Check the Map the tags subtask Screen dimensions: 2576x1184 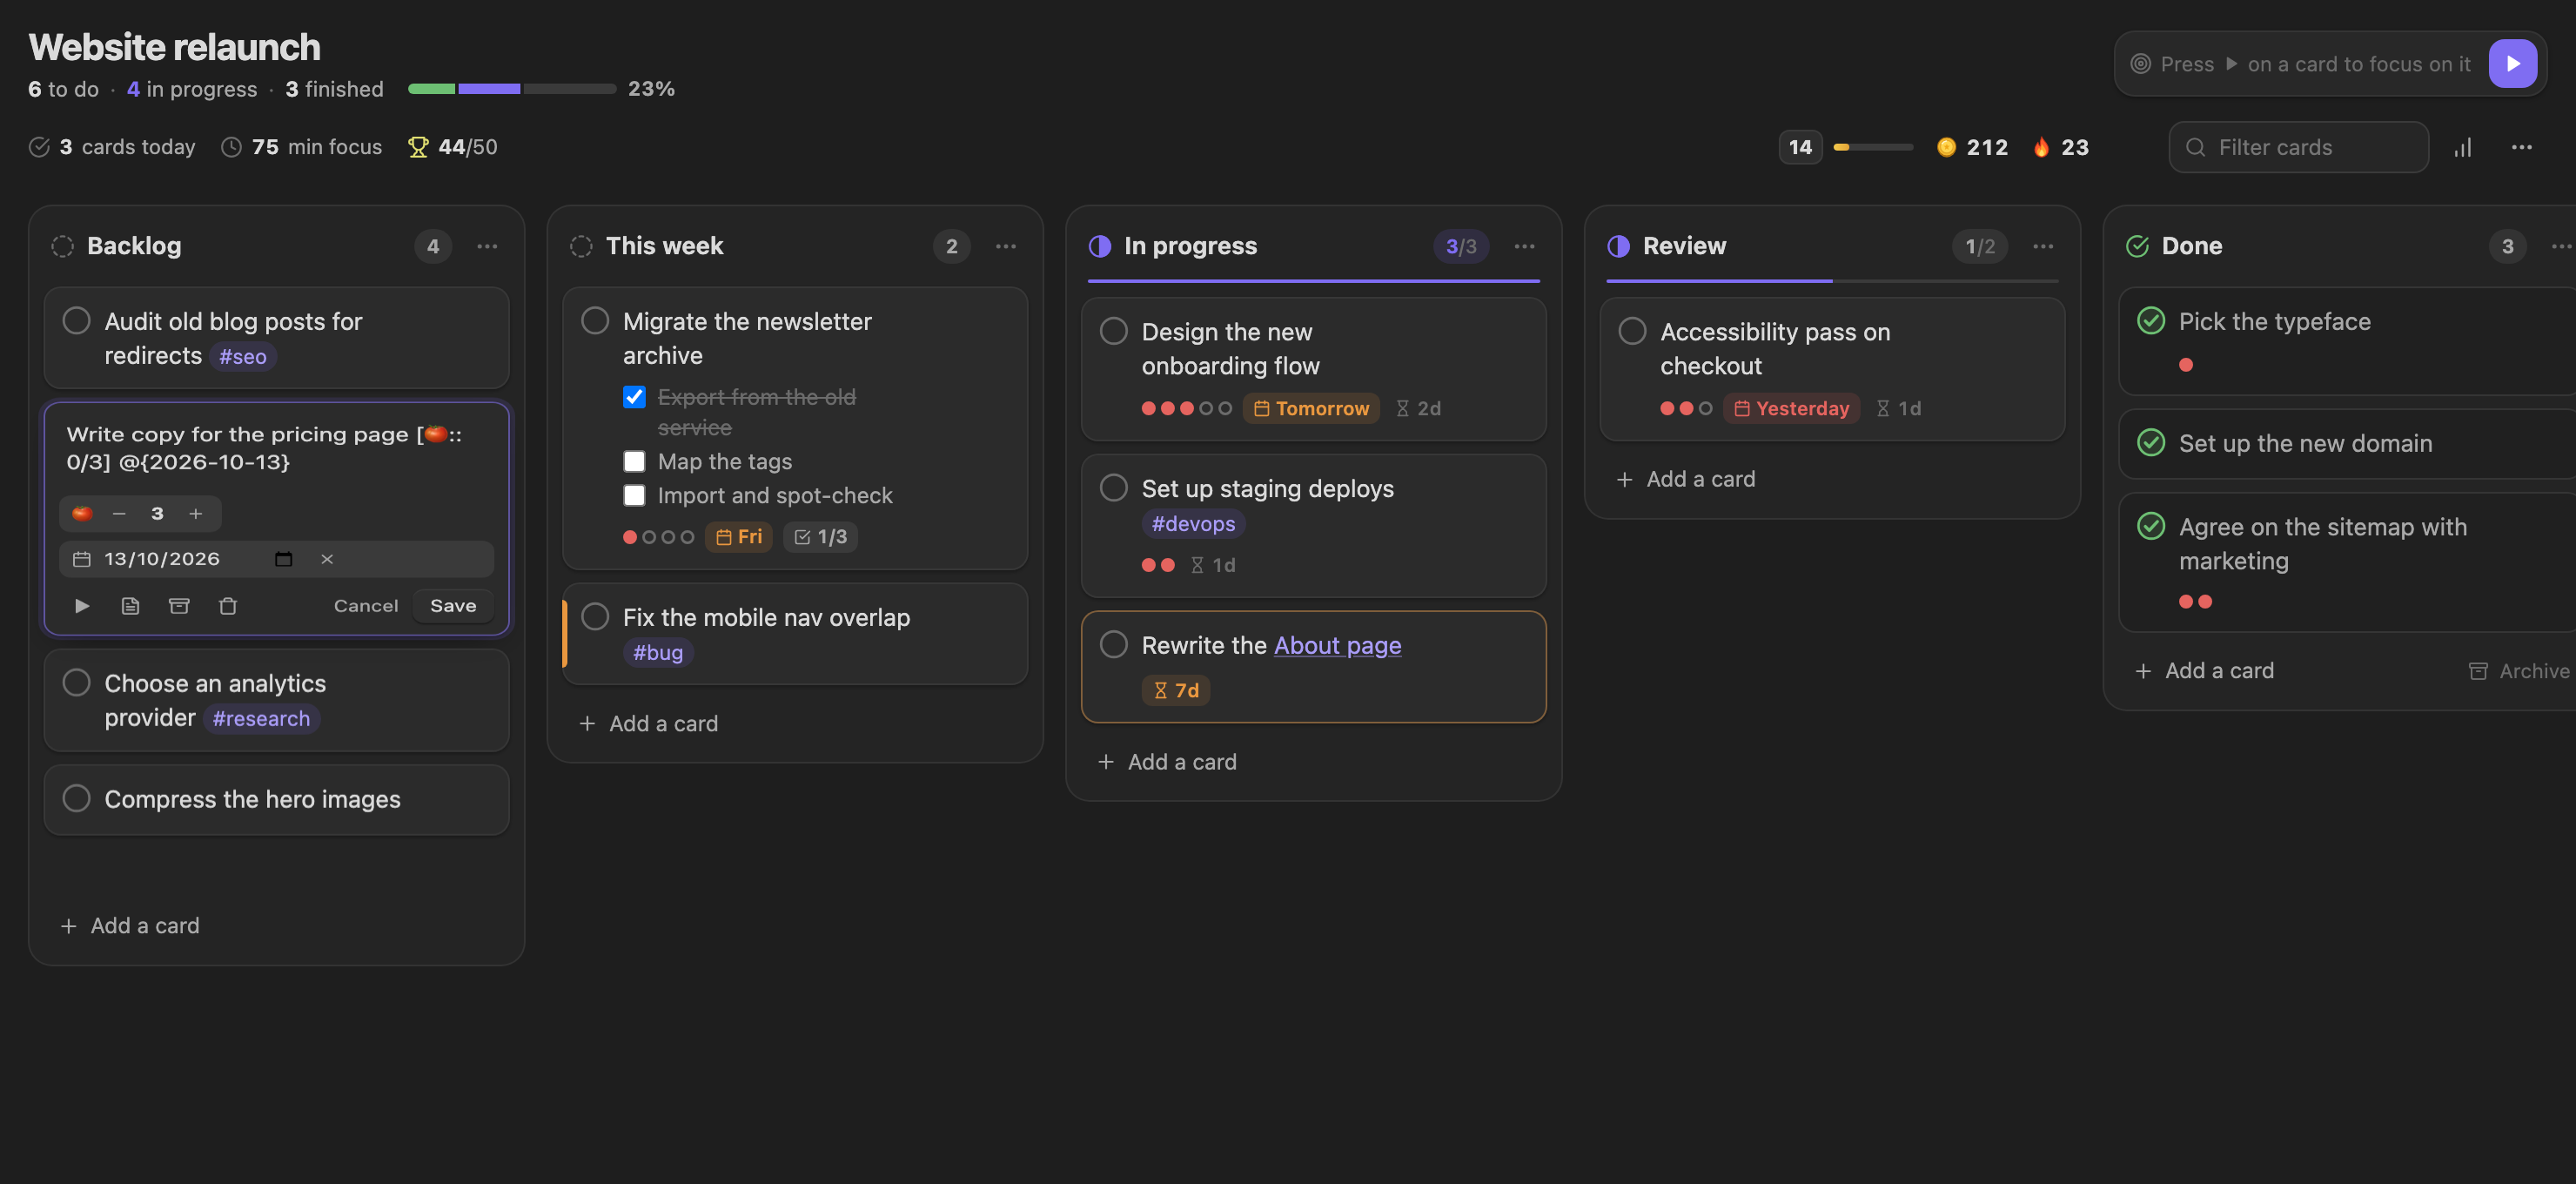[634, 461]
